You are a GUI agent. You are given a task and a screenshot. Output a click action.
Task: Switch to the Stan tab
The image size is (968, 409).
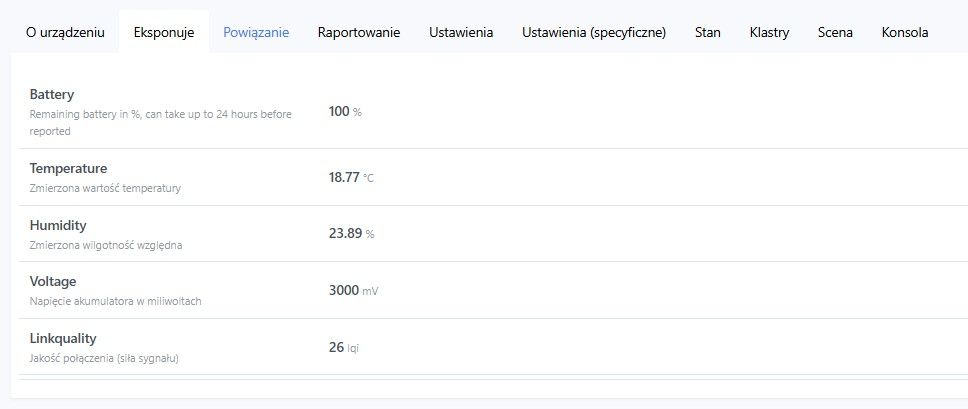[x=708, y=32]
